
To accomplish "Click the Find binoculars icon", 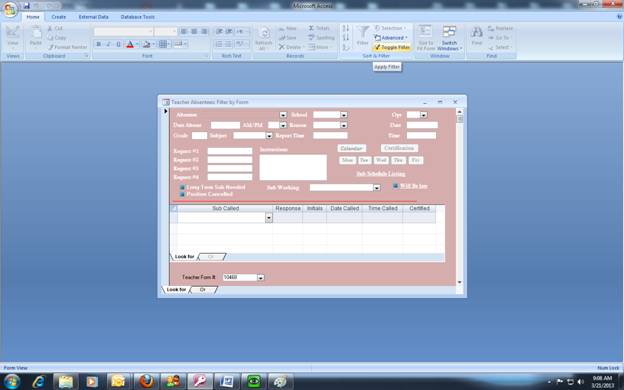I will 477,32.
